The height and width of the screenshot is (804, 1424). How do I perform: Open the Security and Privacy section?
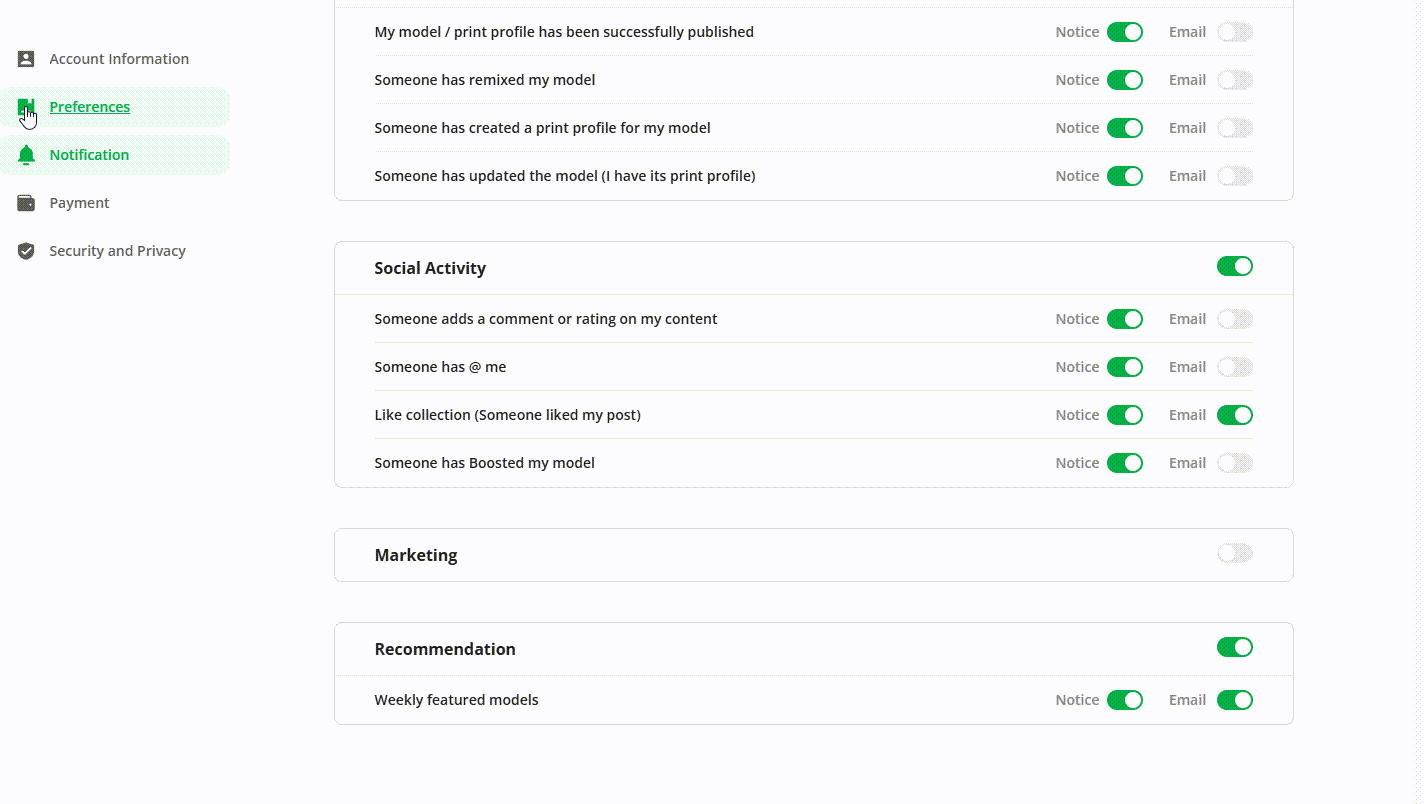[x=117, y=251]
